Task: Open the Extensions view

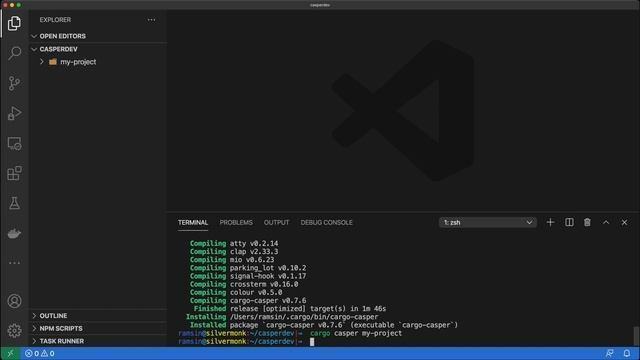Action: click(14, 173)
